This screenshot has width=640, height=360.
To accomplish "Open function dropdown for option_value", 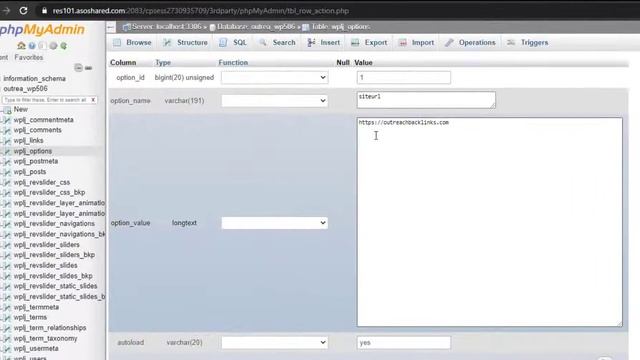I will coord(274,223).
